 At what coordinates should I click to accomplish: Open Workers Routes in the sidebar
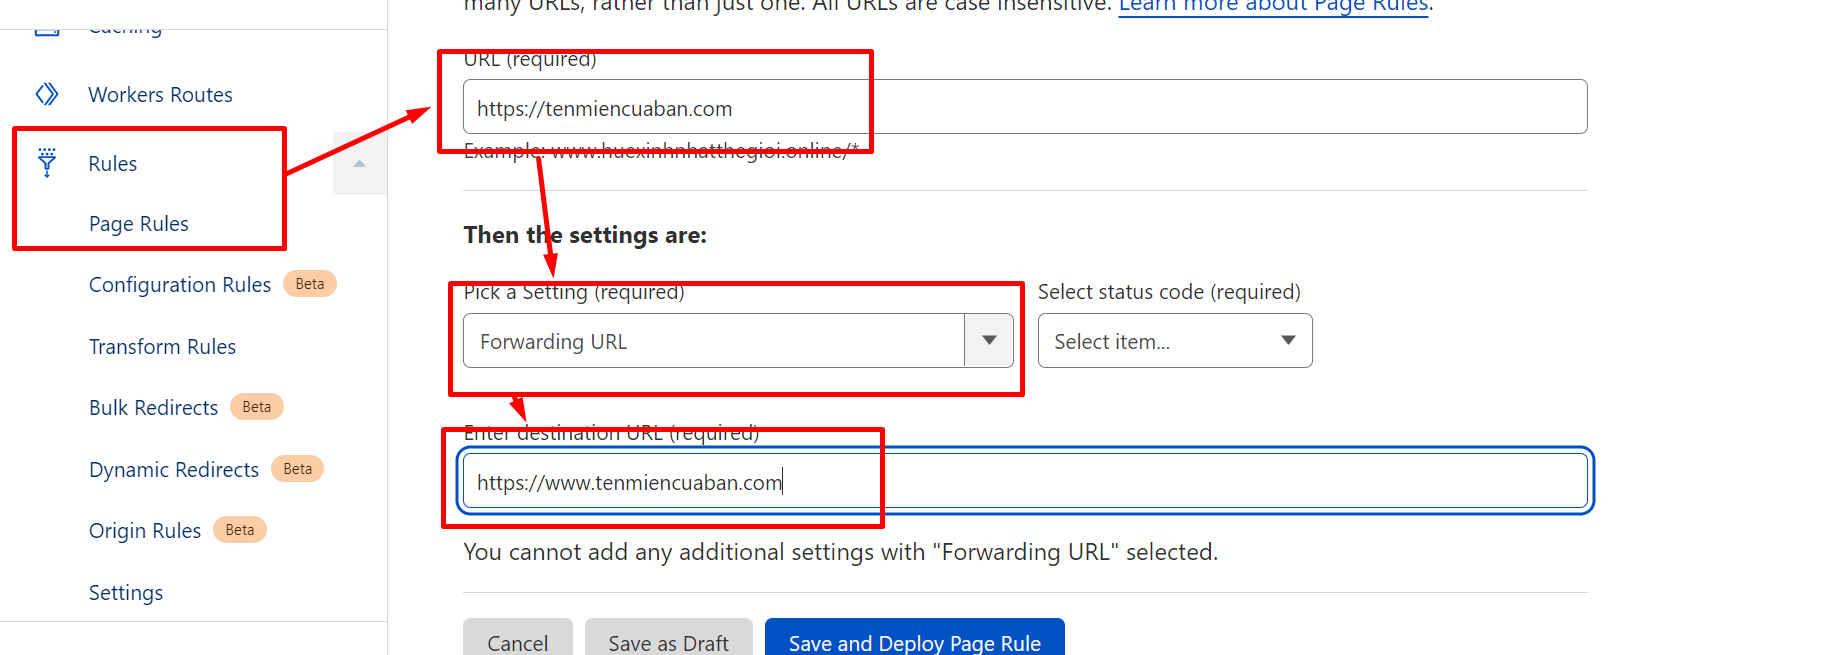click(160, 95)
